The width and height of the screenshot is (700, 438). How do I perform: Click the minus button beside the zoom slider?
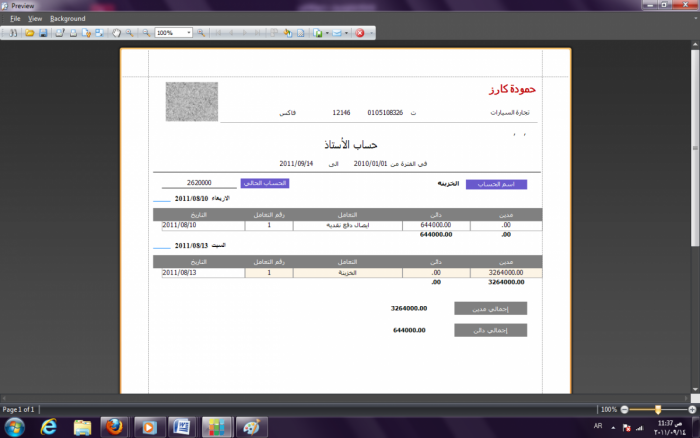pos(625,409)
